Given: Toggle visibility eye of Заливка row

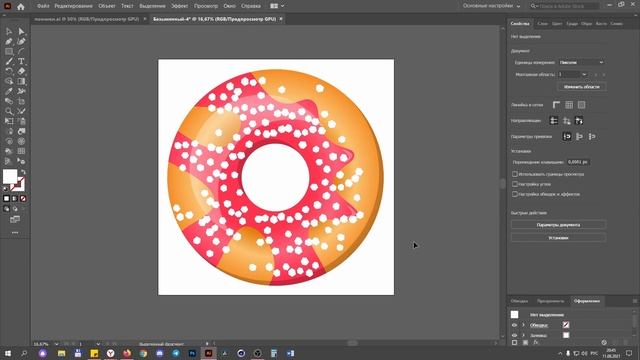Looking at the screenshot, I should point(514,335).
